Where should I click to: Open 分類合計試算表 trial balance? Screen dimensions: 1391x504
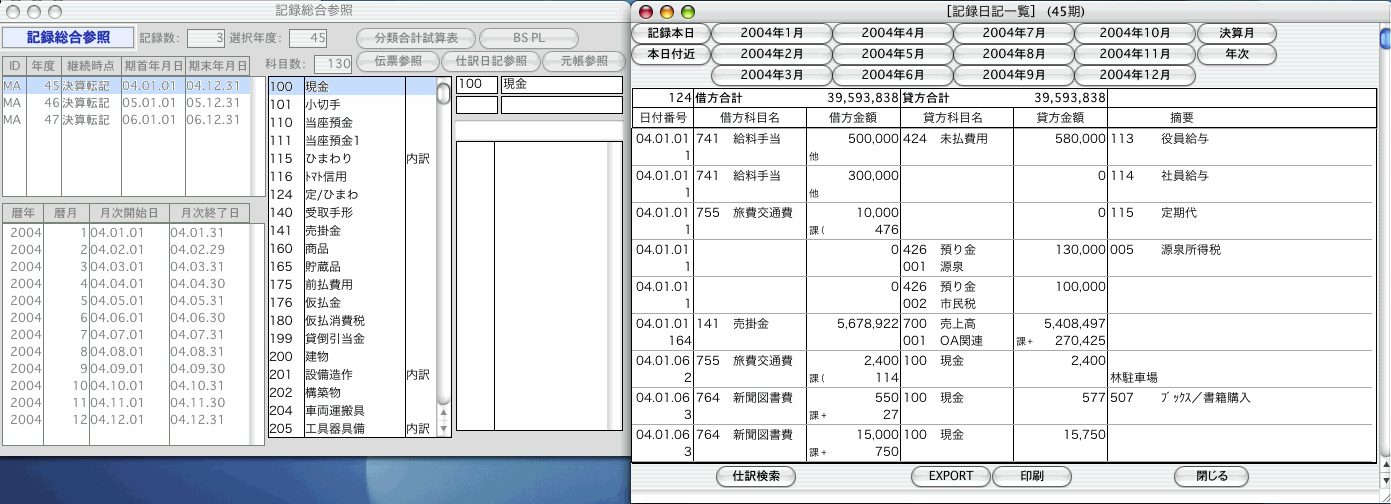pyautogui.click(x=416, y=38)
